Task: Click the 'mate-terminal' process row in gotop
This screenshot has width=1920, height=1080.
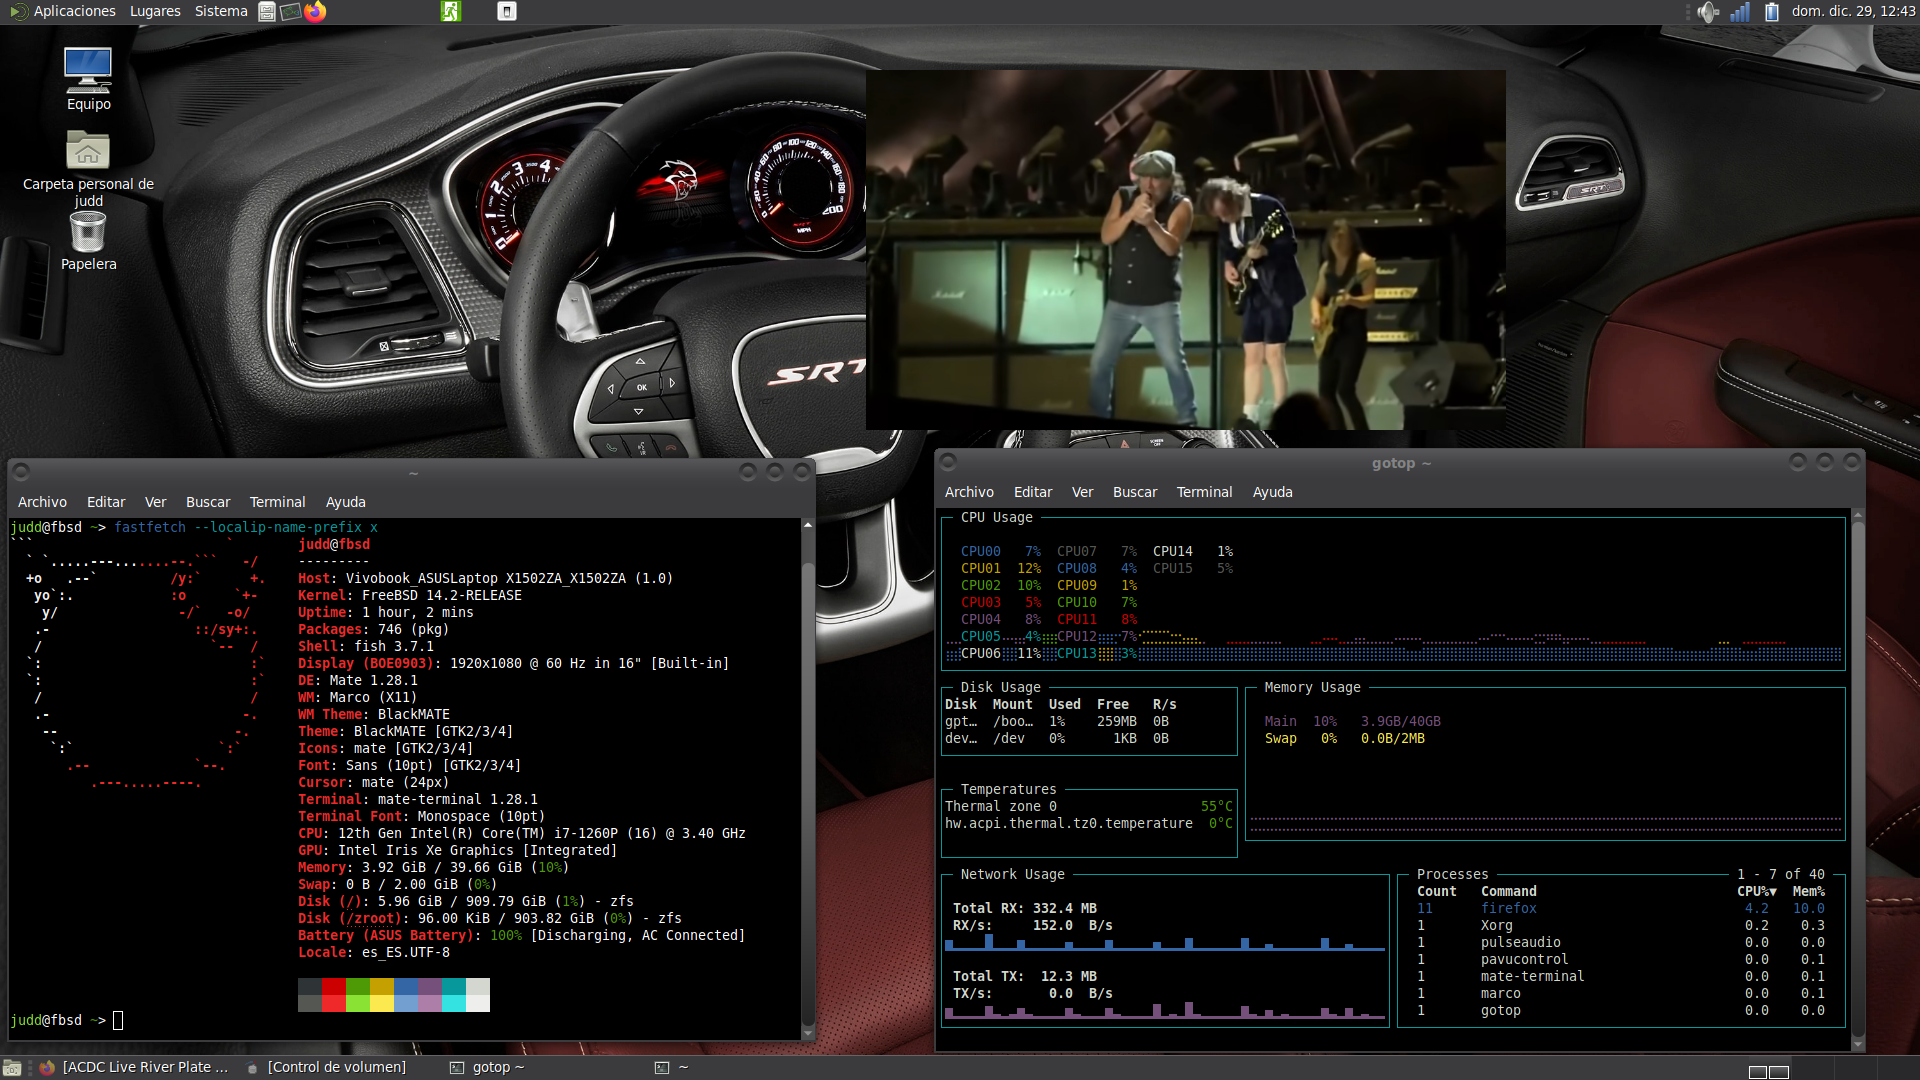Action: click(x=1620, y=976)
